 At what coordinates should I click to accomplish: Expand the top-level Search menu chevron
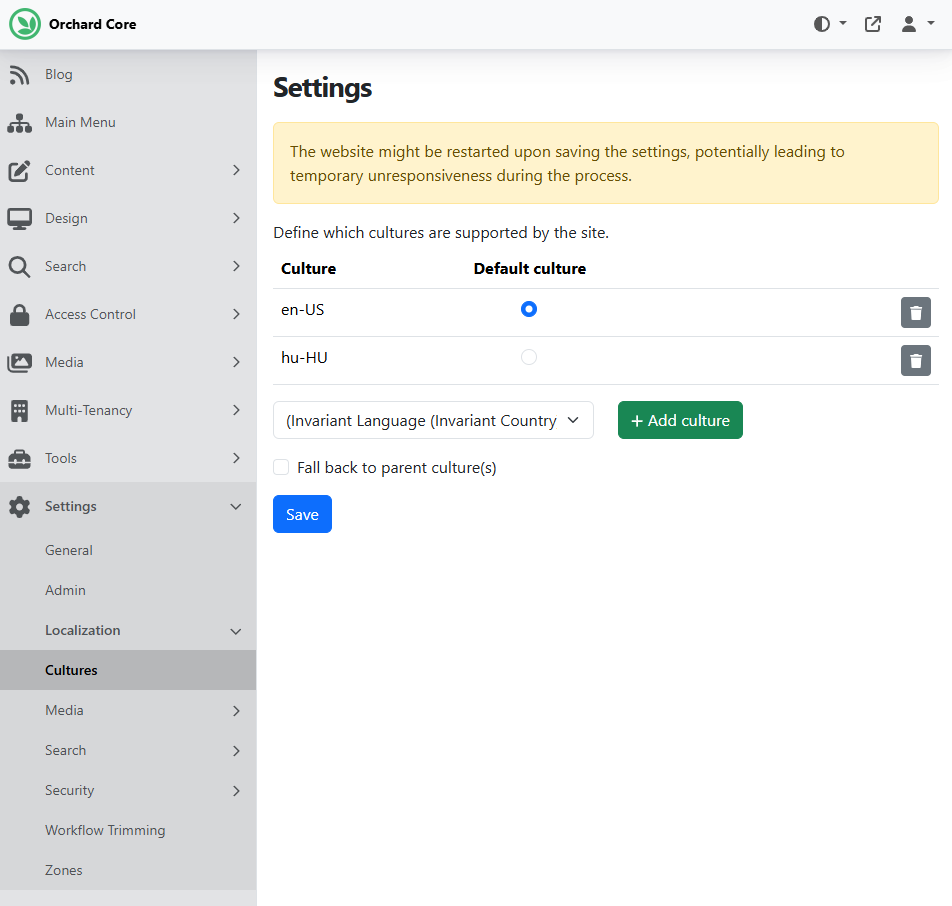[236, 266]
